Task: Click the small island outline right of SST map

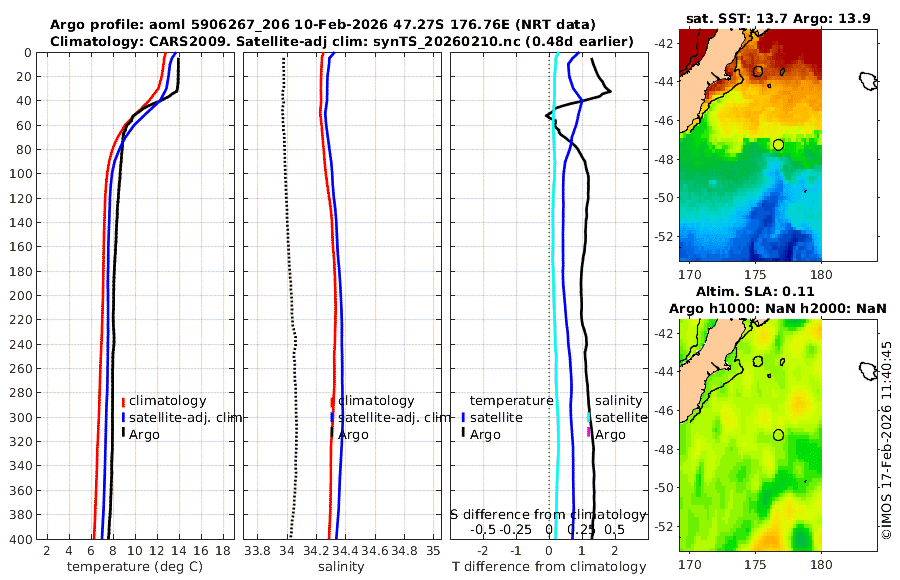Action: click(x=869, y=81)
